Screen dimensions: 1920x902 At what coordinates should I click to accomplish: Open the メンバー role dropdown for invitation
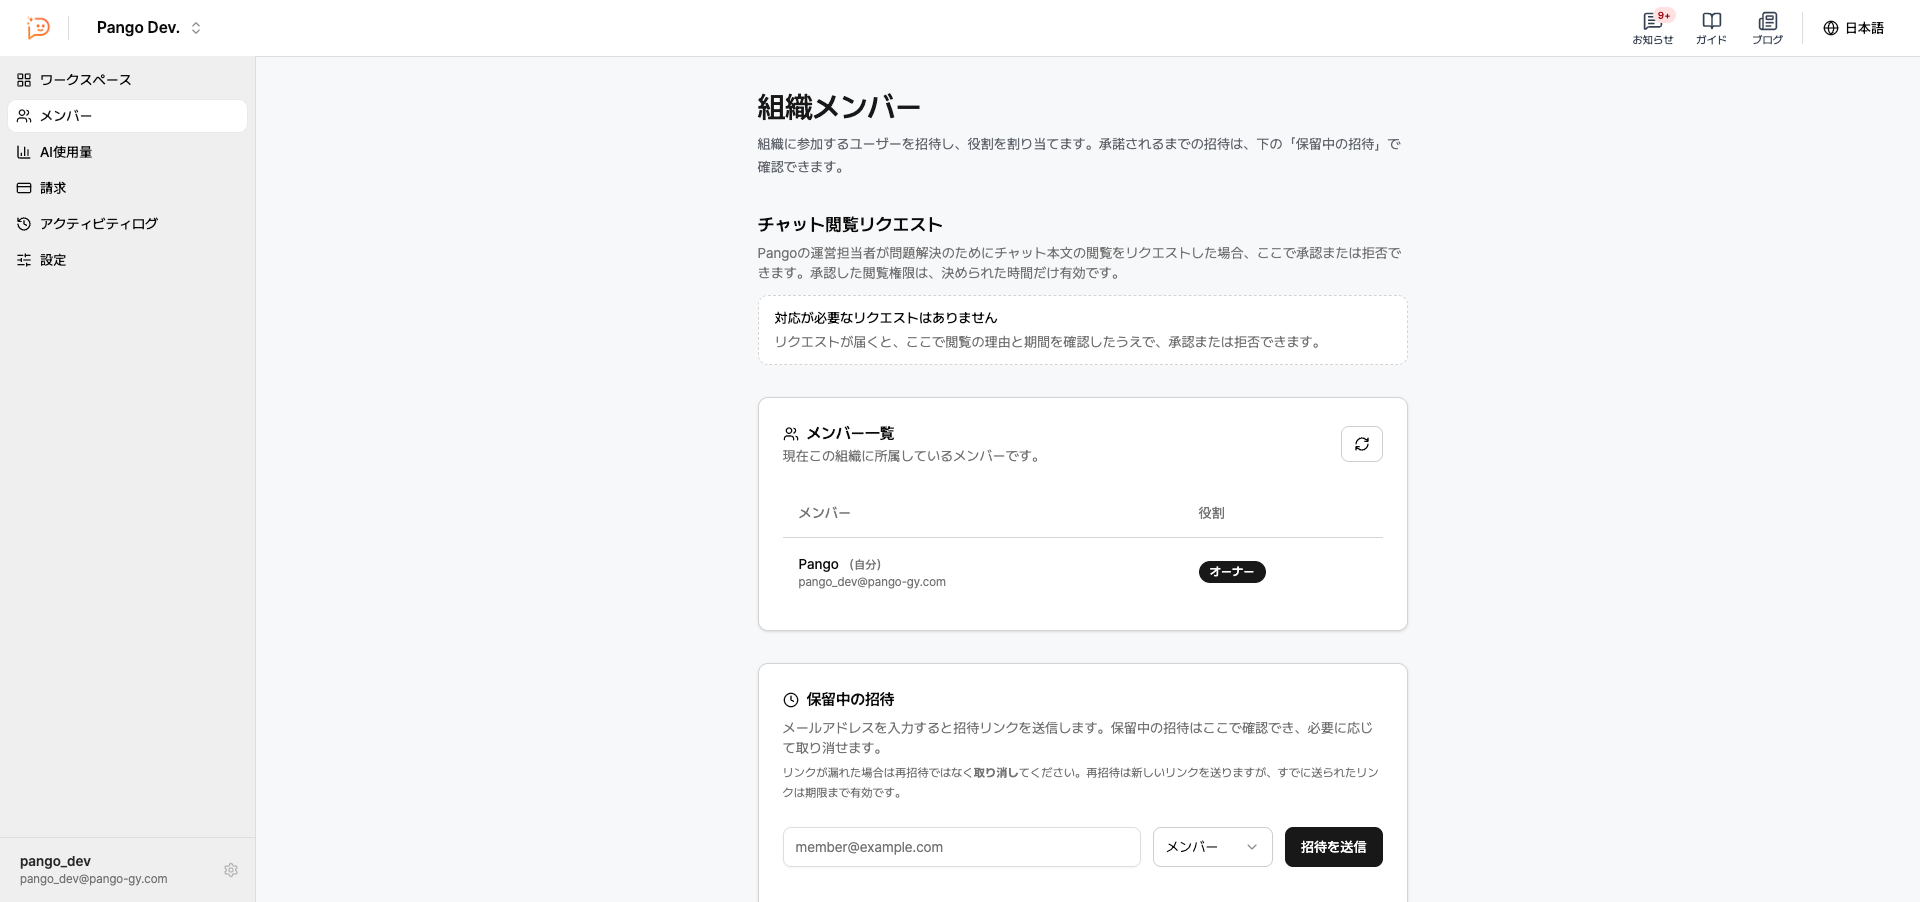pyautogui.click(x=1212, y=847)
